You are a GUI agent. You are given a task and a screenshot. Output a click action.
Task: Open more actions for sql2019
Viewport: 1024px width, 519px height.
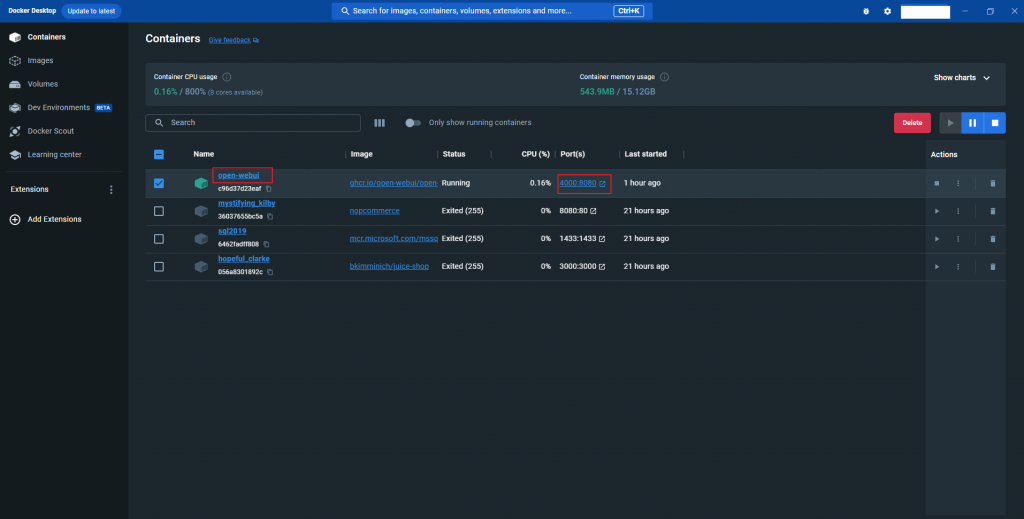tap(958, 239)
